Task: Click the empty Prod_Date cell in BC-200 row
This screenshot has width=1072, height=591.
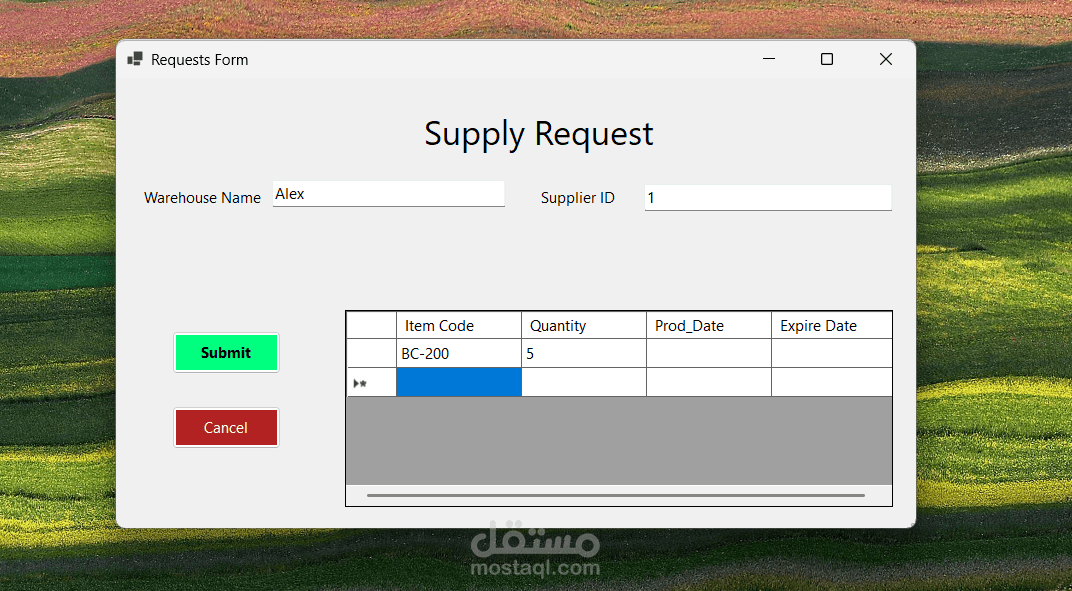Action: pos(709,354)
